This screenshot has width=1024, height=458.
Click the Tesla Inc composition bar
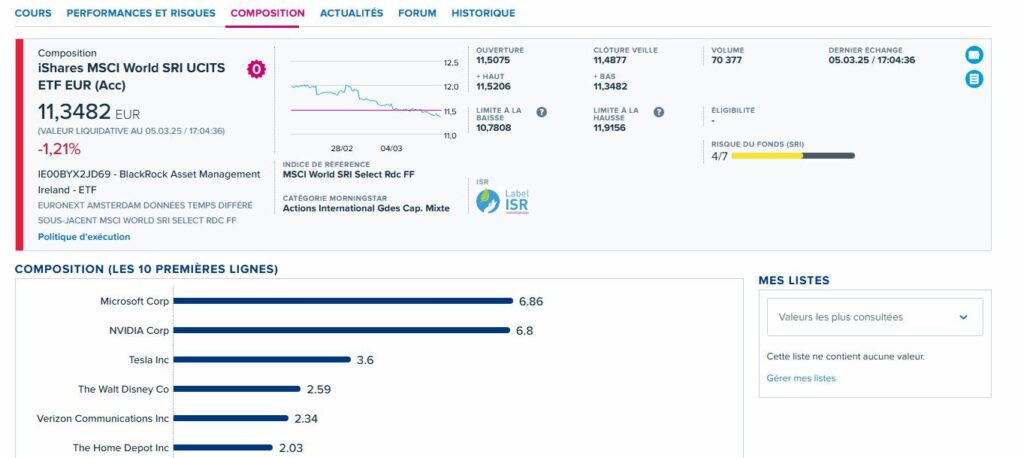pos(262,360)
